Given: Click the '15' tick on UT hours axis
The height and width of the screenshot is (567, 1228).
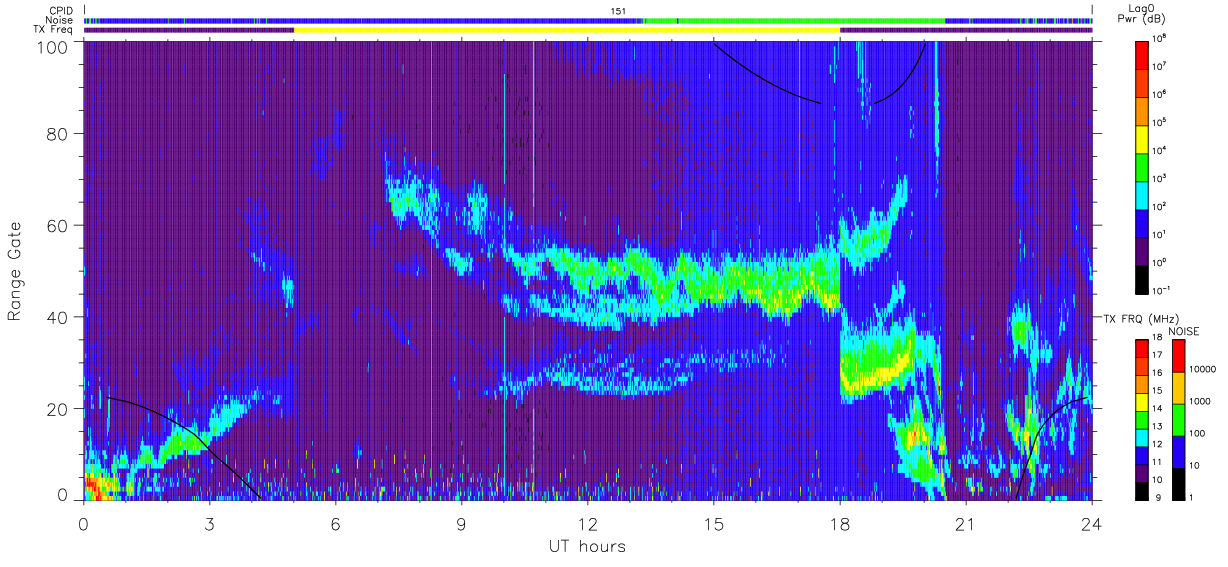Looking at the screenshot, I should click(714, 523).
